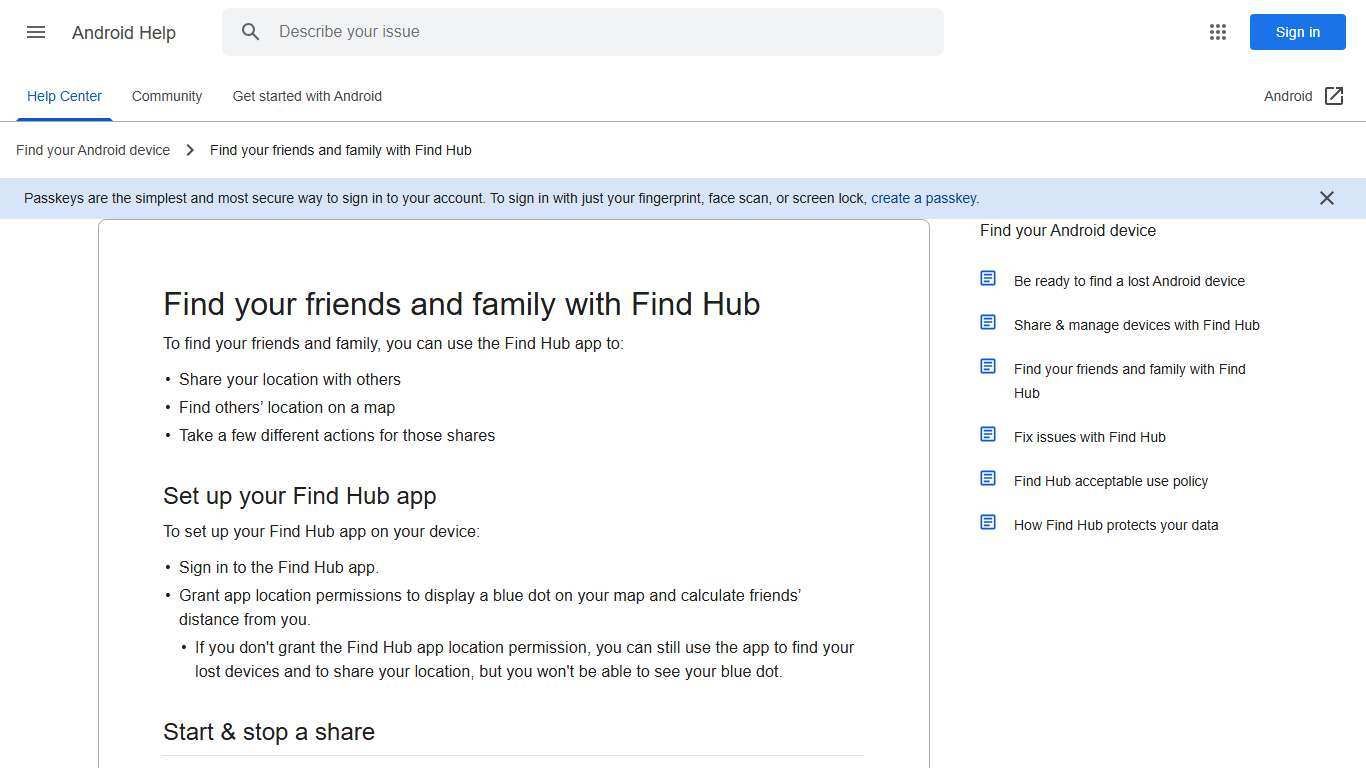Open Find your Android device breadcrumb link

[x=93, y=150]
